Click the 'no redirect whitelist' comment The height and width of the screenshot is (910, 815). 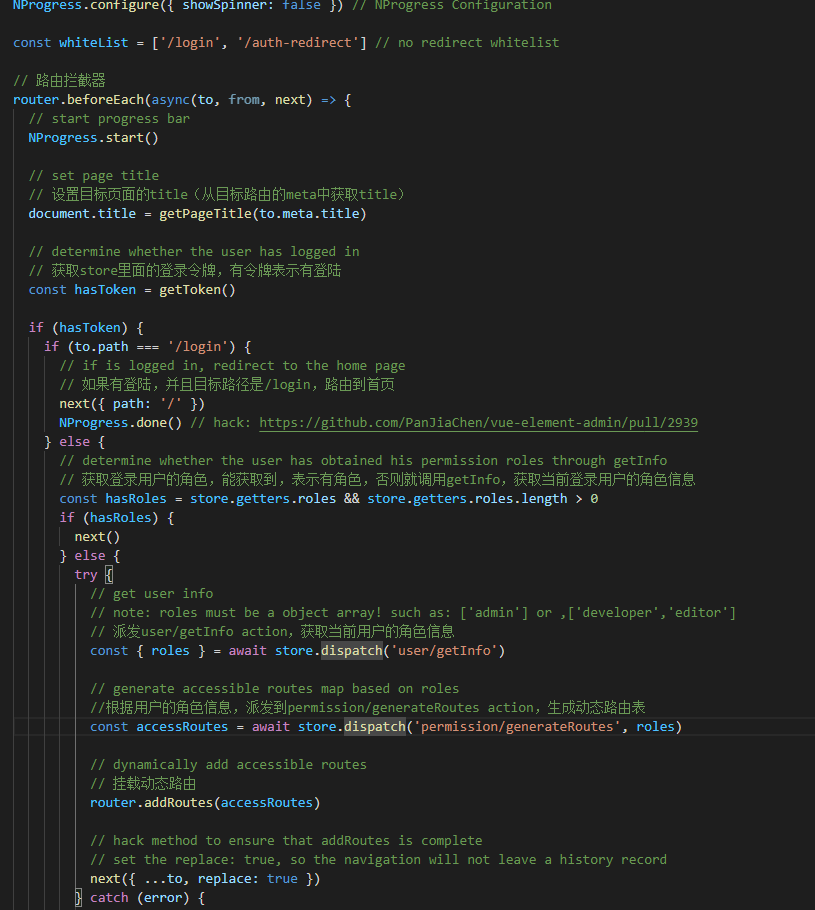click(x=467, y=42)
